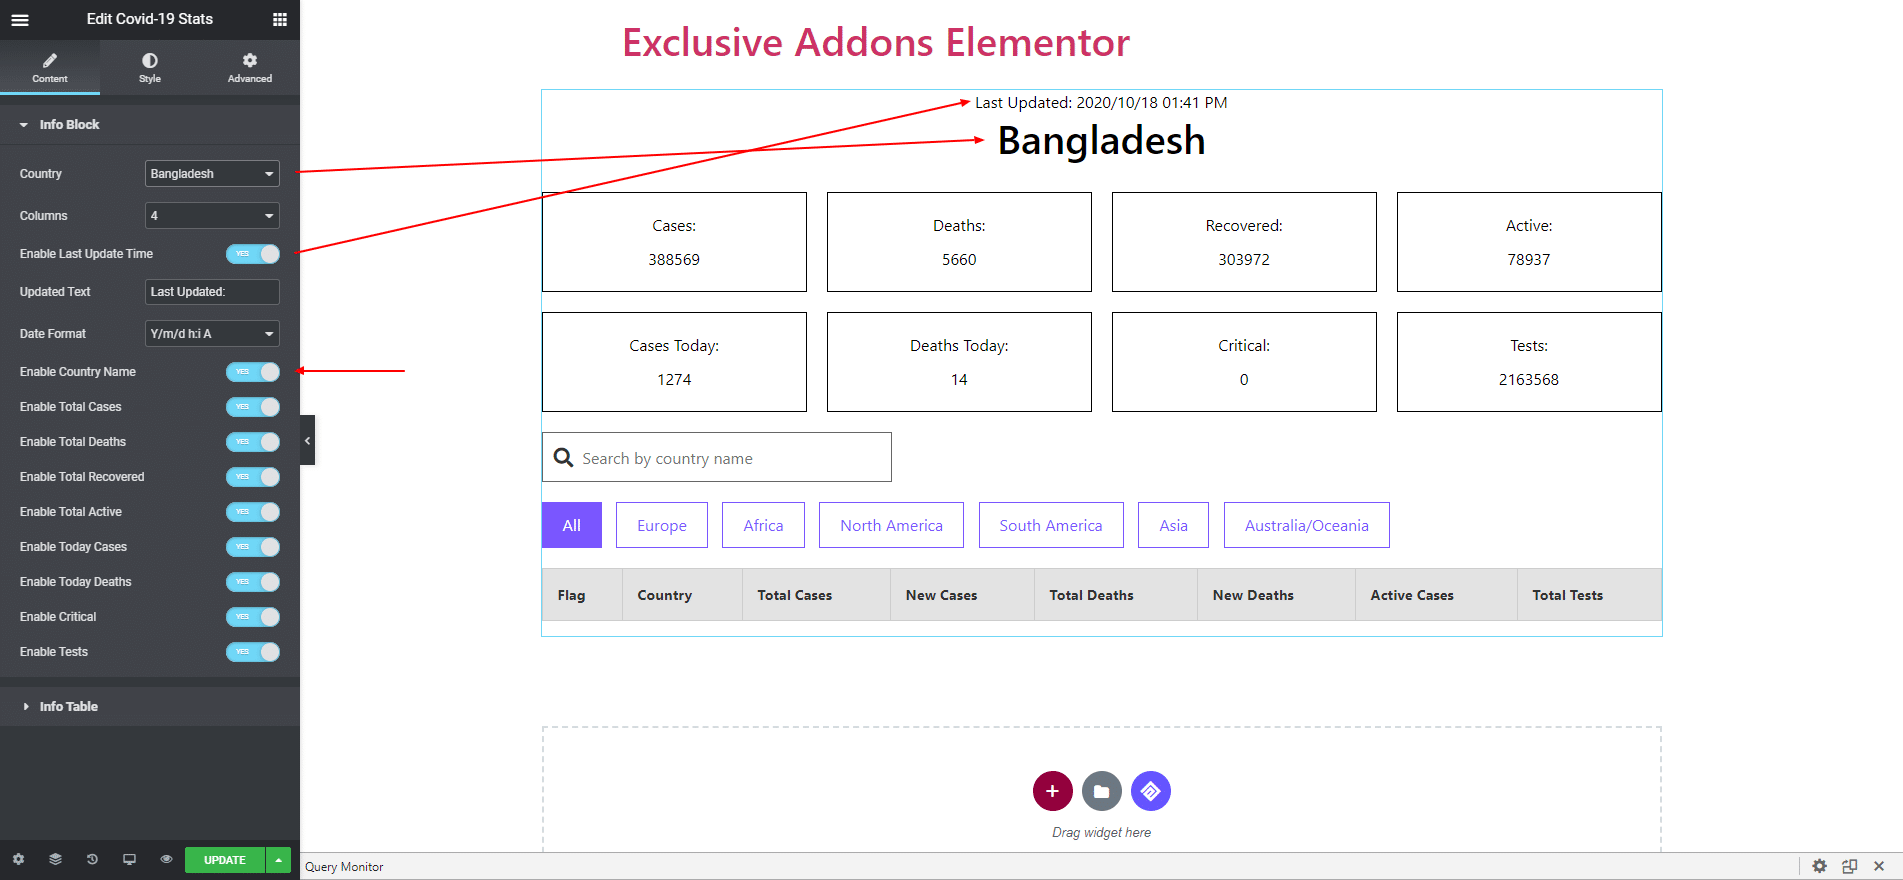Click the New Cases column header
Screen dimensions: 1903x880
click(x=962, y=595)
